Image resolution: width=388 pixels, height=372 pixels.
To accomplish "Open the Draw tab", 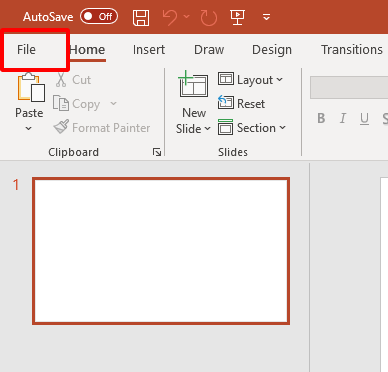I will (x=209, y=50).
